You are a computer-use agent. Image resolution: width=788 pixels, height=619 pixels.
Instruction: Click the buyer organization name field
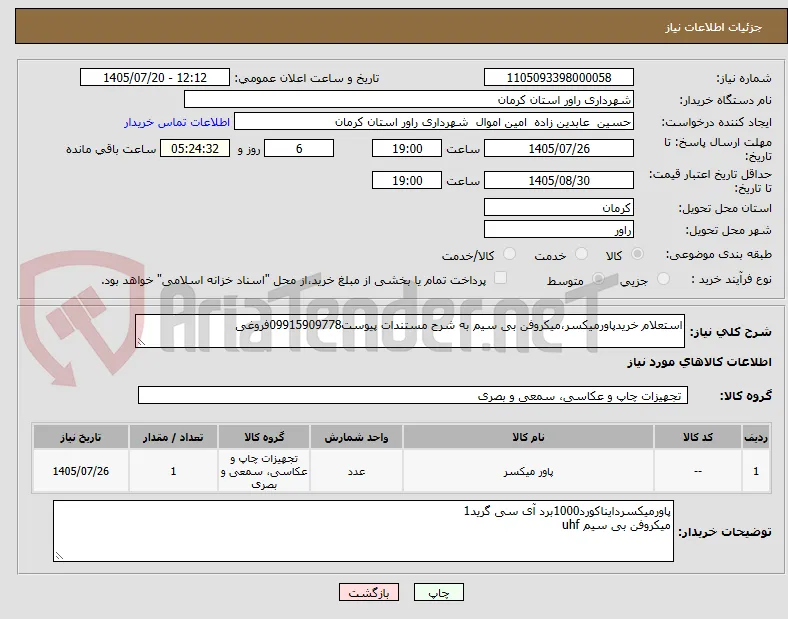coord(409,99)
